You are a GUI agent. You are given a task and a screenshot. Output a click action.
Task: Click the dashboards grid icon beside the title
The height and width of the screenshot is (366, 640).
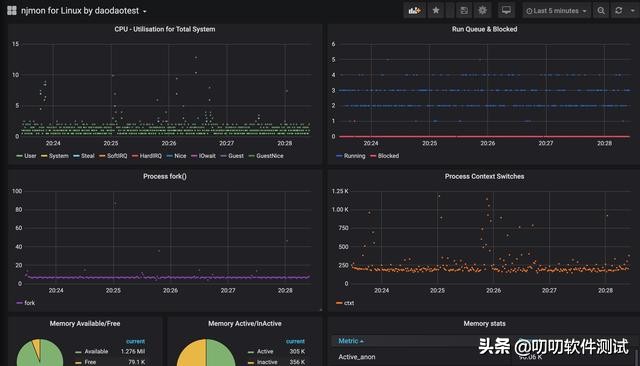point(11,11)
